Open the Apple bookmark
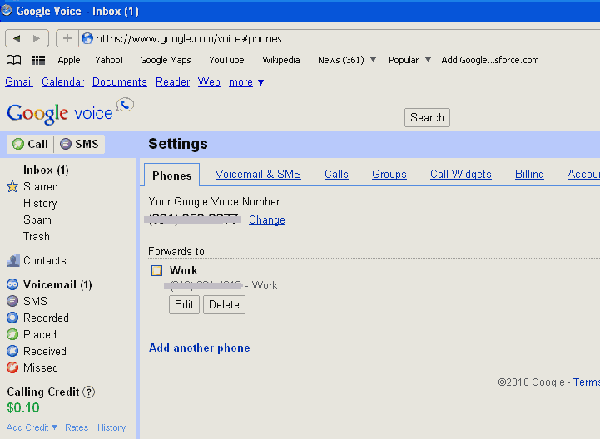 coord(69,60)
